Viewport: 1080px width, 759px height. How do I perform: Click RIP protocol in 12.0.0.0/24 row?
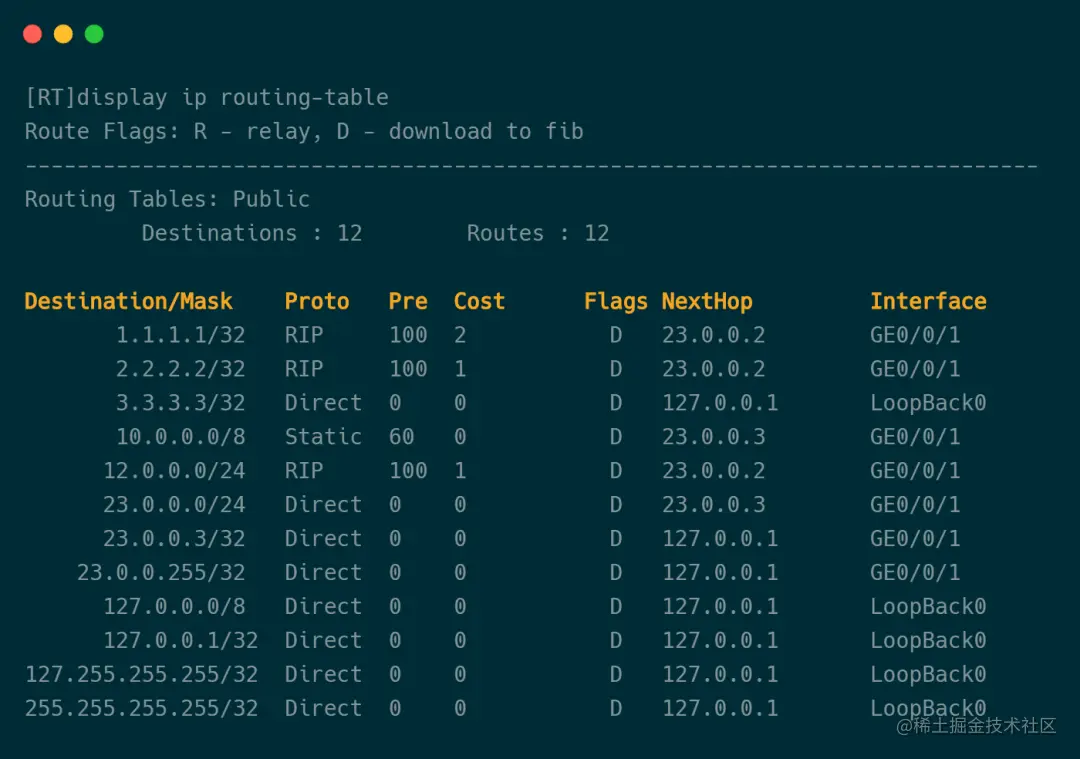tap(304, 470)
